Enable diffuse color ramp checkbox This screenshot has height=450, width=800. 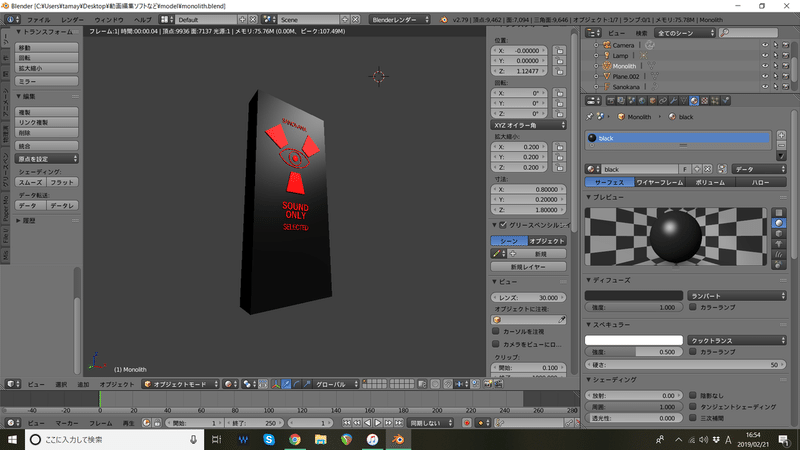coord(692,307)
